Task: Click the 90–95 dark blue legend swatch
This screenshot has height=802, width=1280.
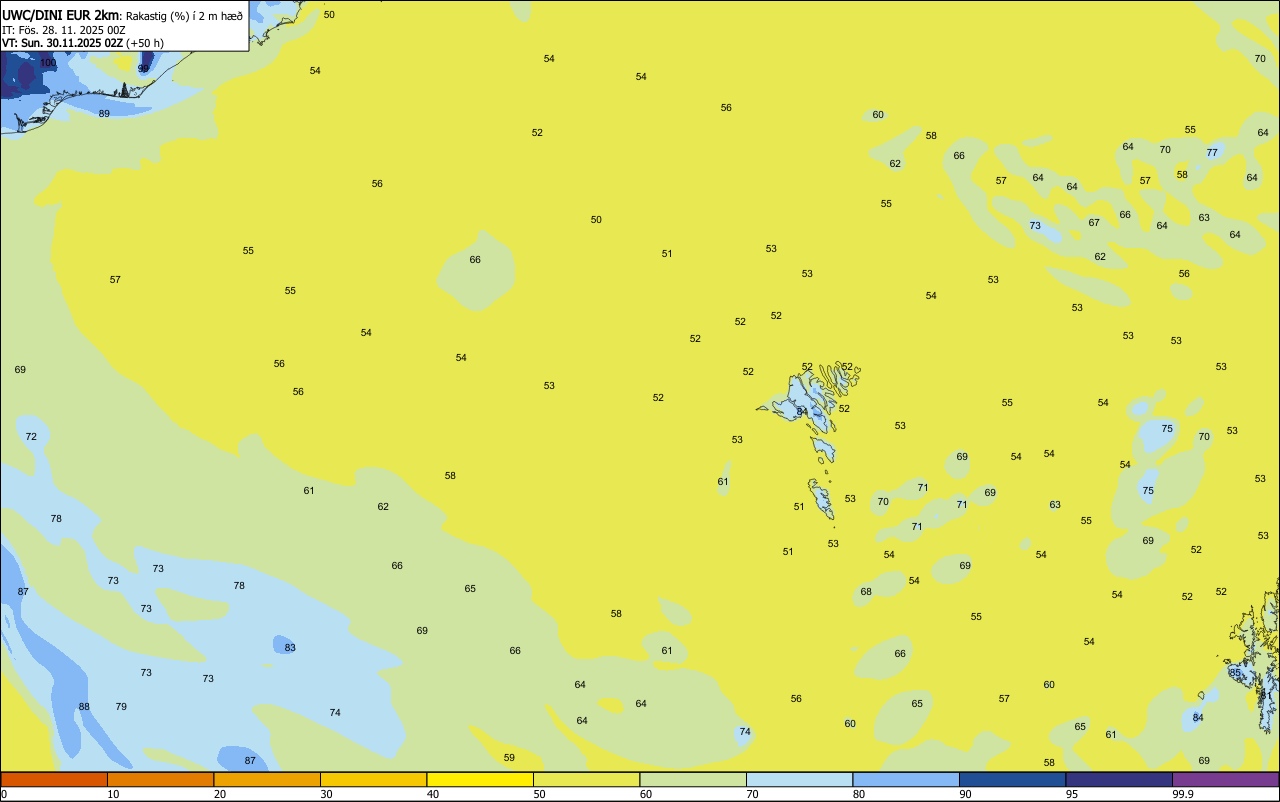Action: pyautogui.click(x=1012, y=779)
